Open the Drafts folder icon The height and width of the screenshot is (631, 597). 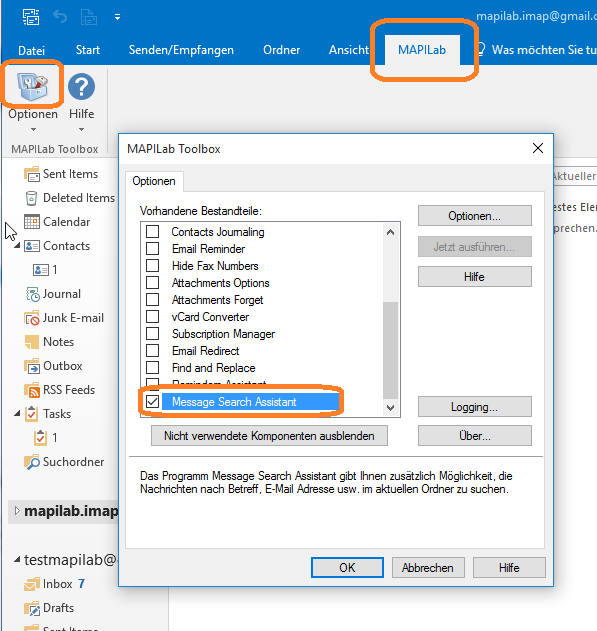[x=32, y=608]
